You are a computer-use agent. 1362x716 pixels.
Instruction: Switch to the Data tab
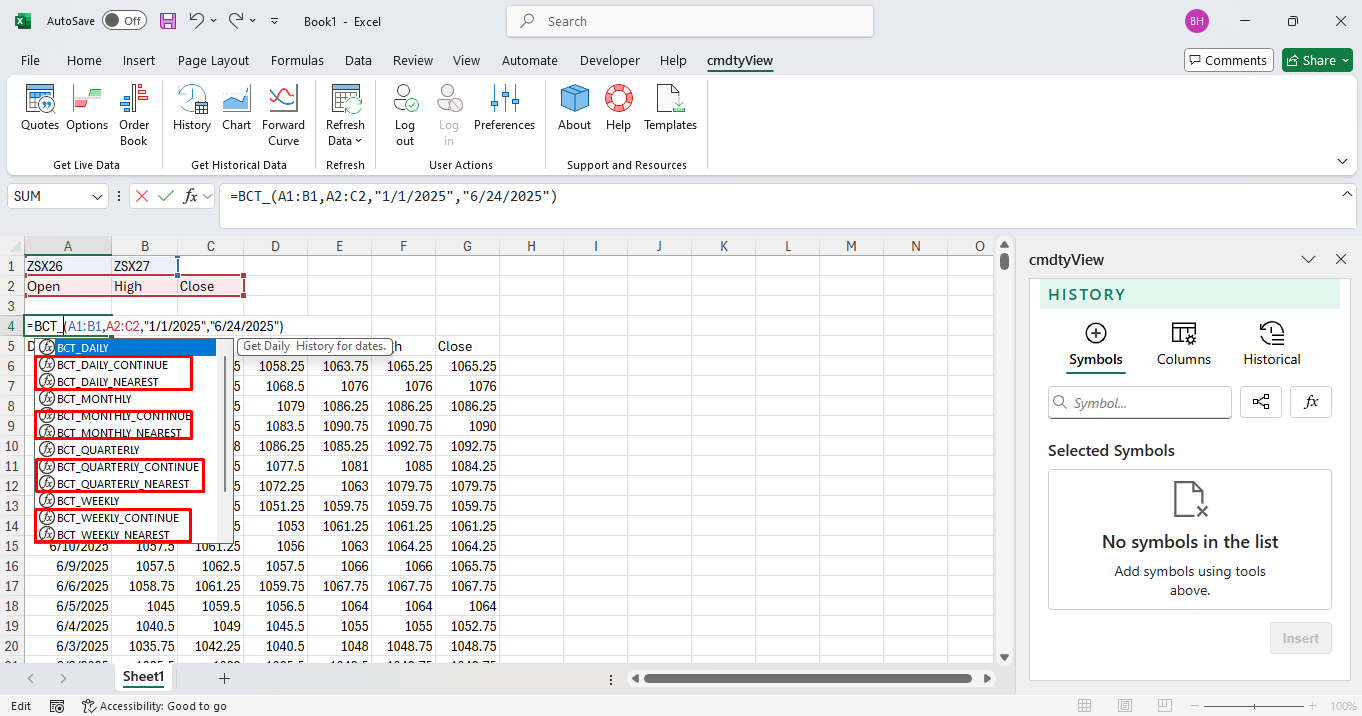pyautogui.click(x=358, y=60)
